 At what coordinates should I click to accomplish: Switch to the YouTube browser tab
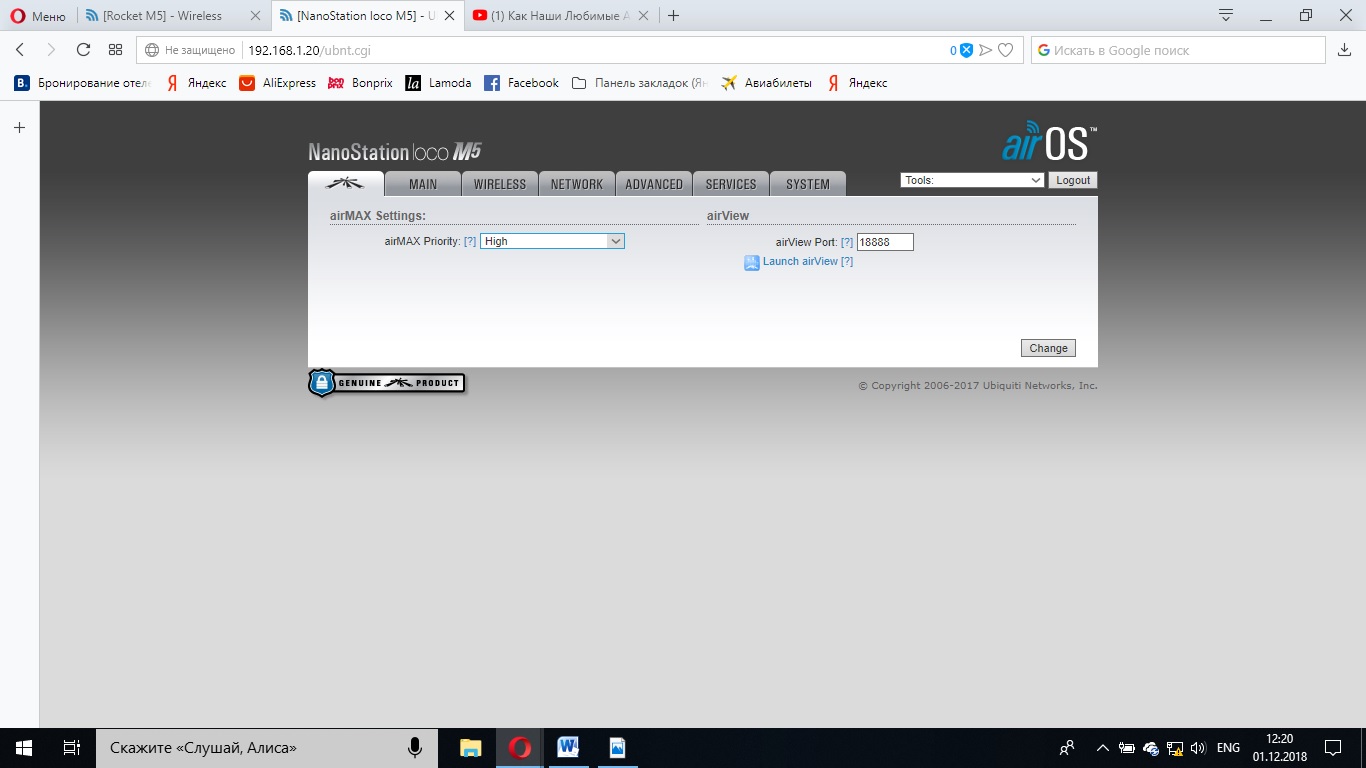[x=562, y=16]
